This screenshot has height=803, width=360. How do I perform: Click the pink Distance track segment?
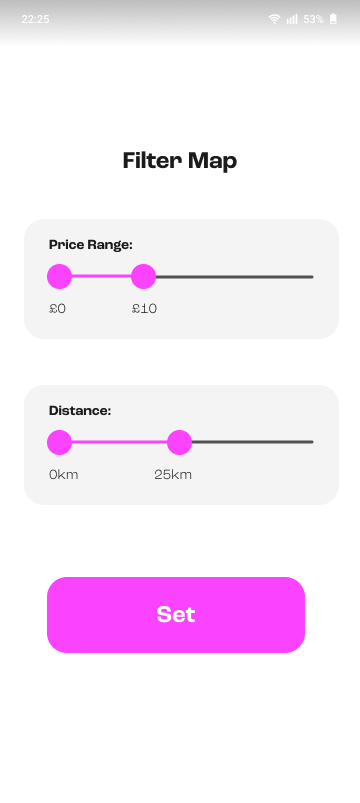(x=119, y=442)
